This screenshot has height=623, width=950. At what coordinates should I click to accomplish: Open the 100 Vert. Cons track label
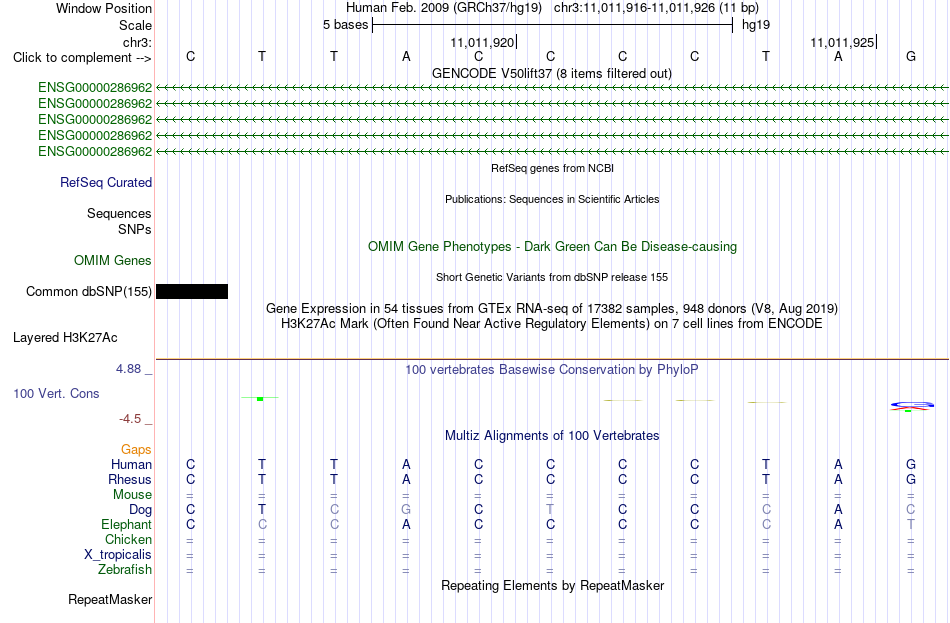coord(56,393)
